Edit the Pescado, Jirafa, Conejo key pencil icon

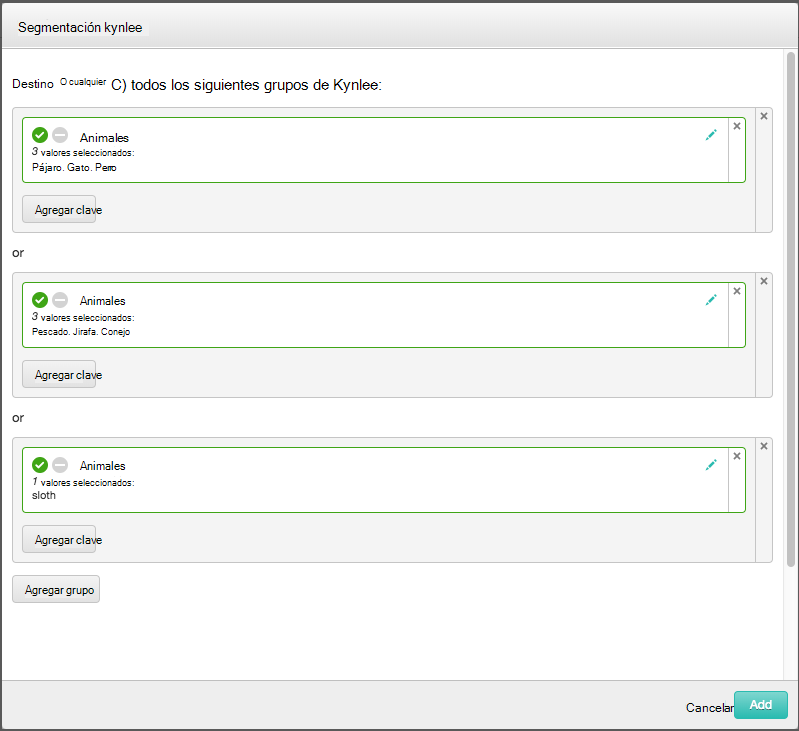click(x=711, y=300)
